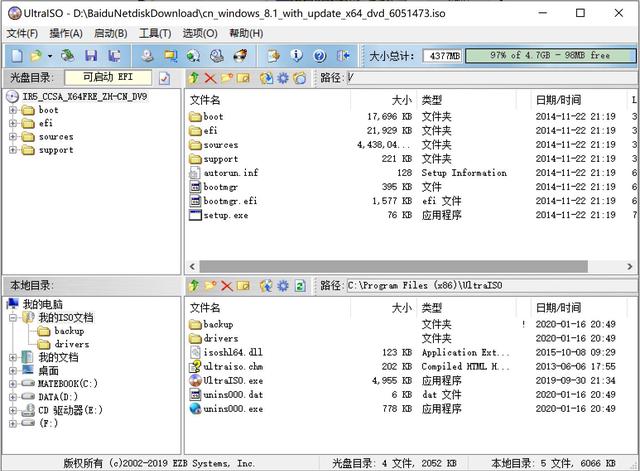The height and width of the screenshot is (471, 640).
Task: Expand the sources folder in the disc tree
Action: (x=13, y=137)
